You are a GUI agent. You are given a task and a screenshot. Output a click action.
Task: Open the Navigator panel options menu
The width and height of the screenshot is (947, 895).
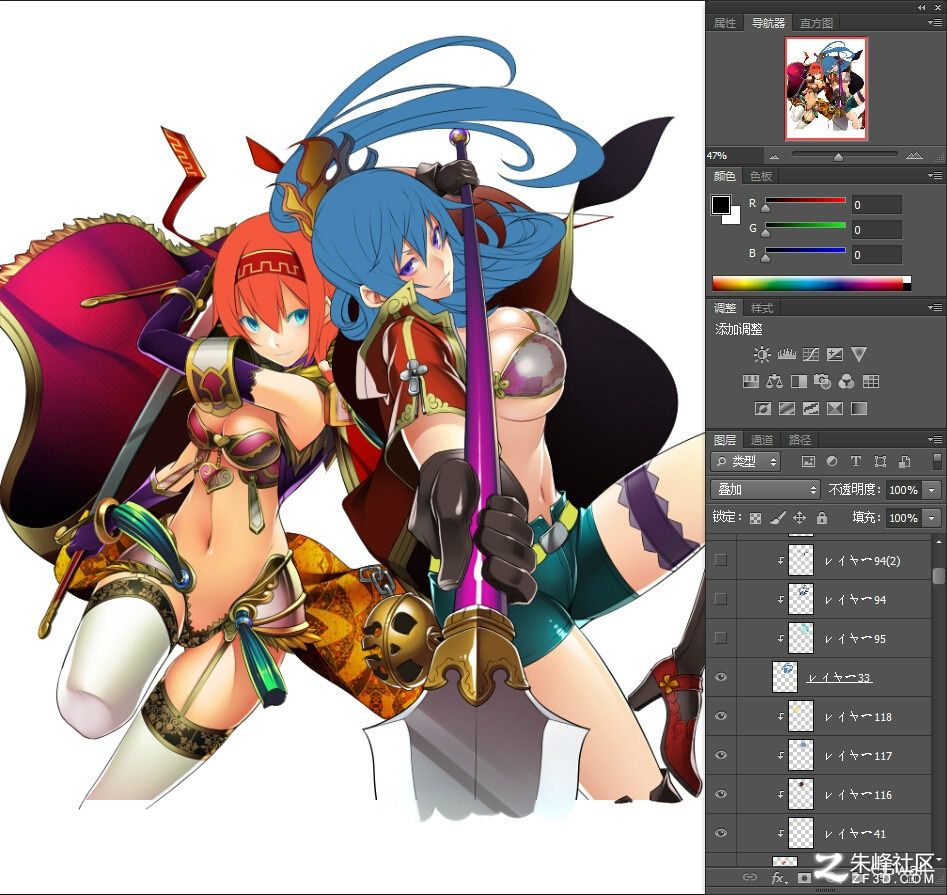(x=935, y=22)
